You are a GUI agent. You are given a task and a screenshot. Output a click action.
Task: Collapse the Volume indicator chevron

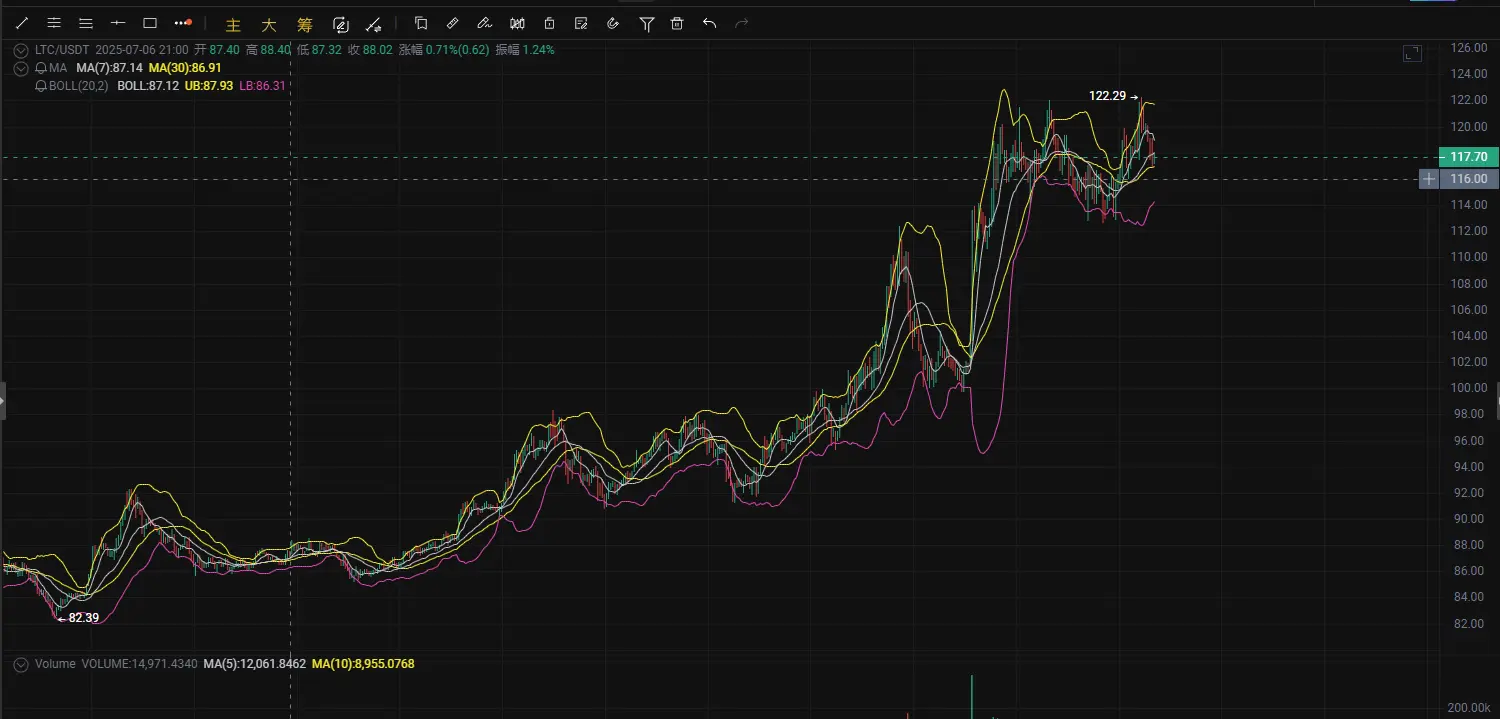click(21, 664)
